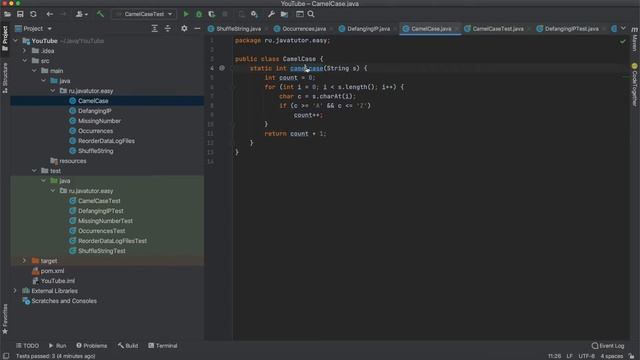This screenshot has width=640, height=360.
Task: Open the user/profile dropdown in the toolbar
Action: [82, 14]
